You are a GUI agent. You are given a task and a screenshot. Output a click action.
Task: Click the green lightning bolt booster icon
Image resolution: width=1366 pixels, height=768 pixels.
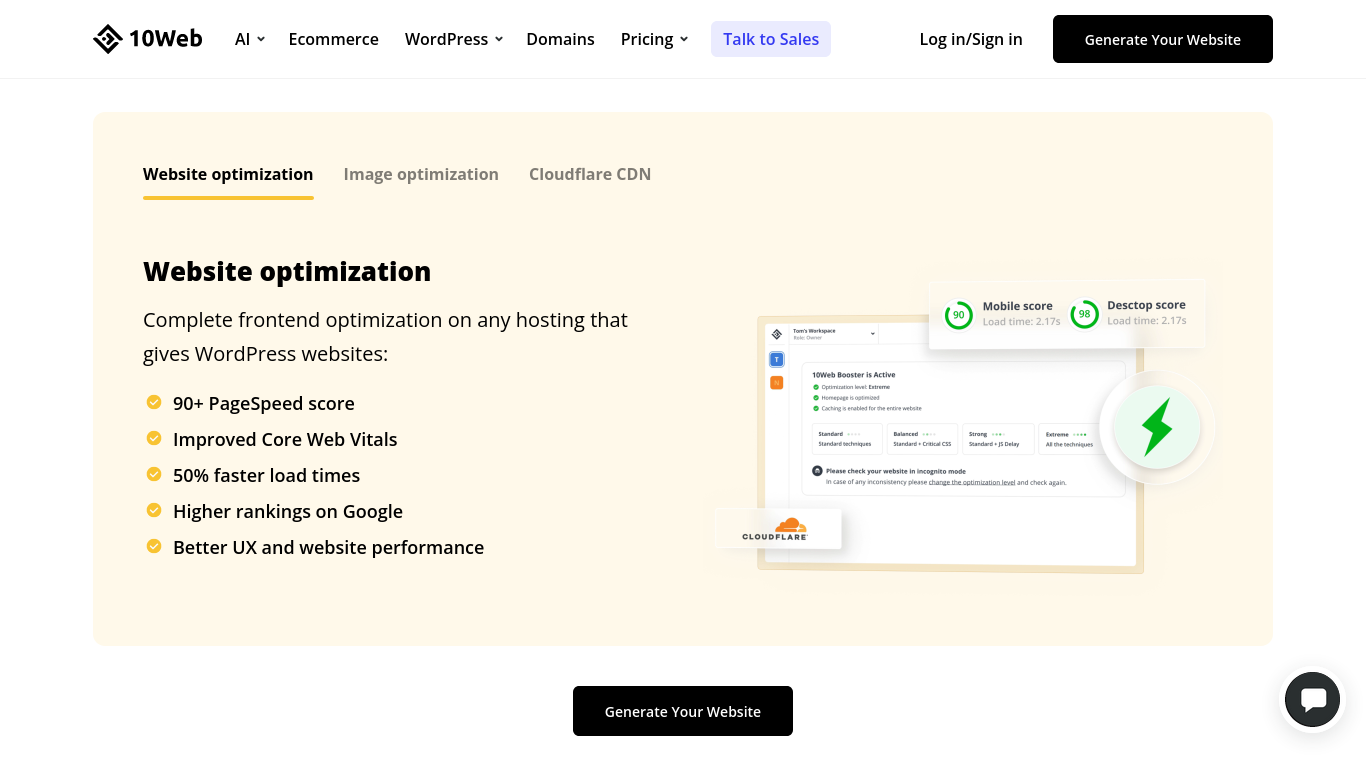[1157, 427]
